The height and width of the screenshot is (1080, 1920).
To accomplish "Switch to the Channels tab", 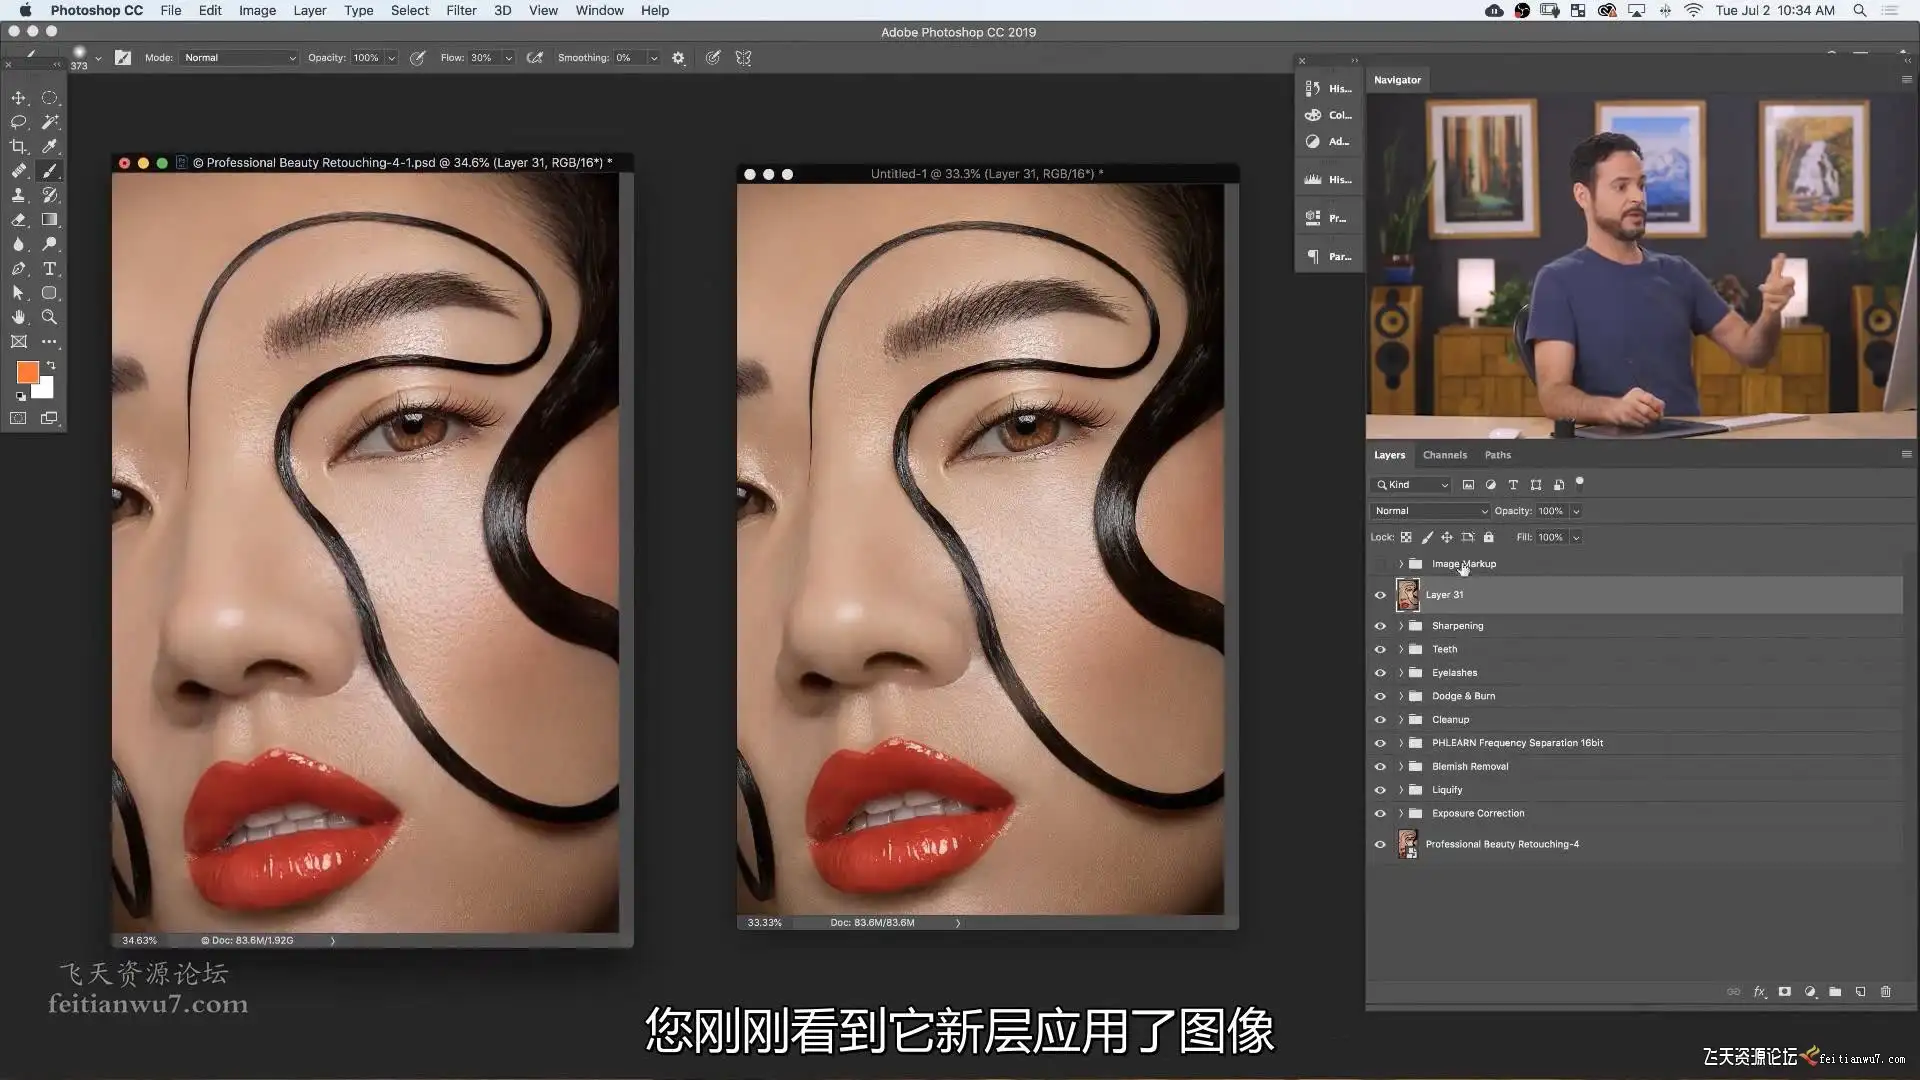I will [1444, 455].
